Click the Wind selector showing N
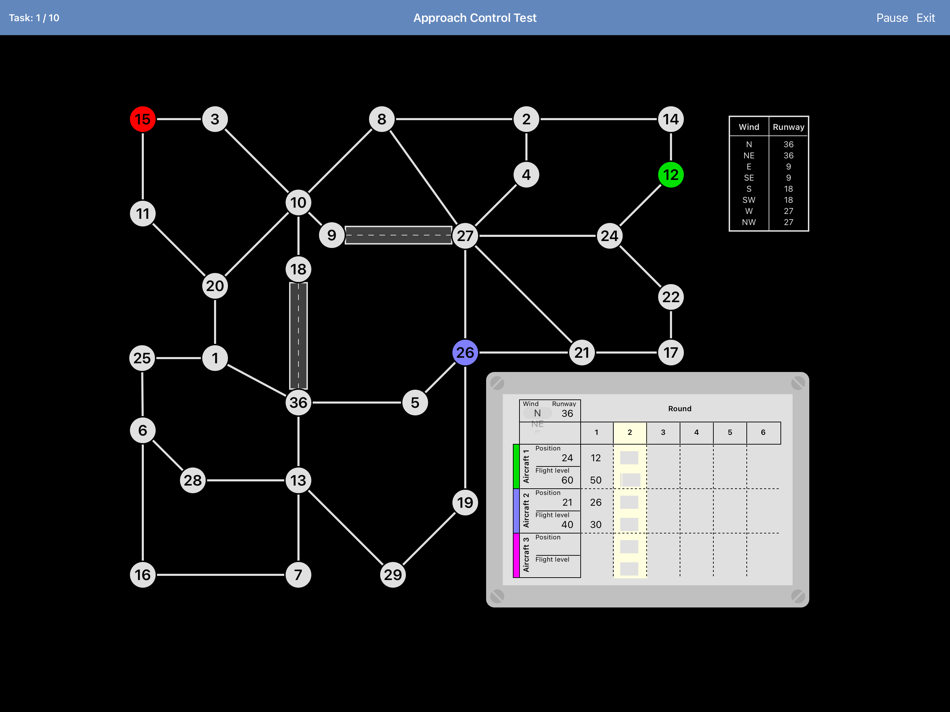This screenshot has width=950, height=712. 537,413
